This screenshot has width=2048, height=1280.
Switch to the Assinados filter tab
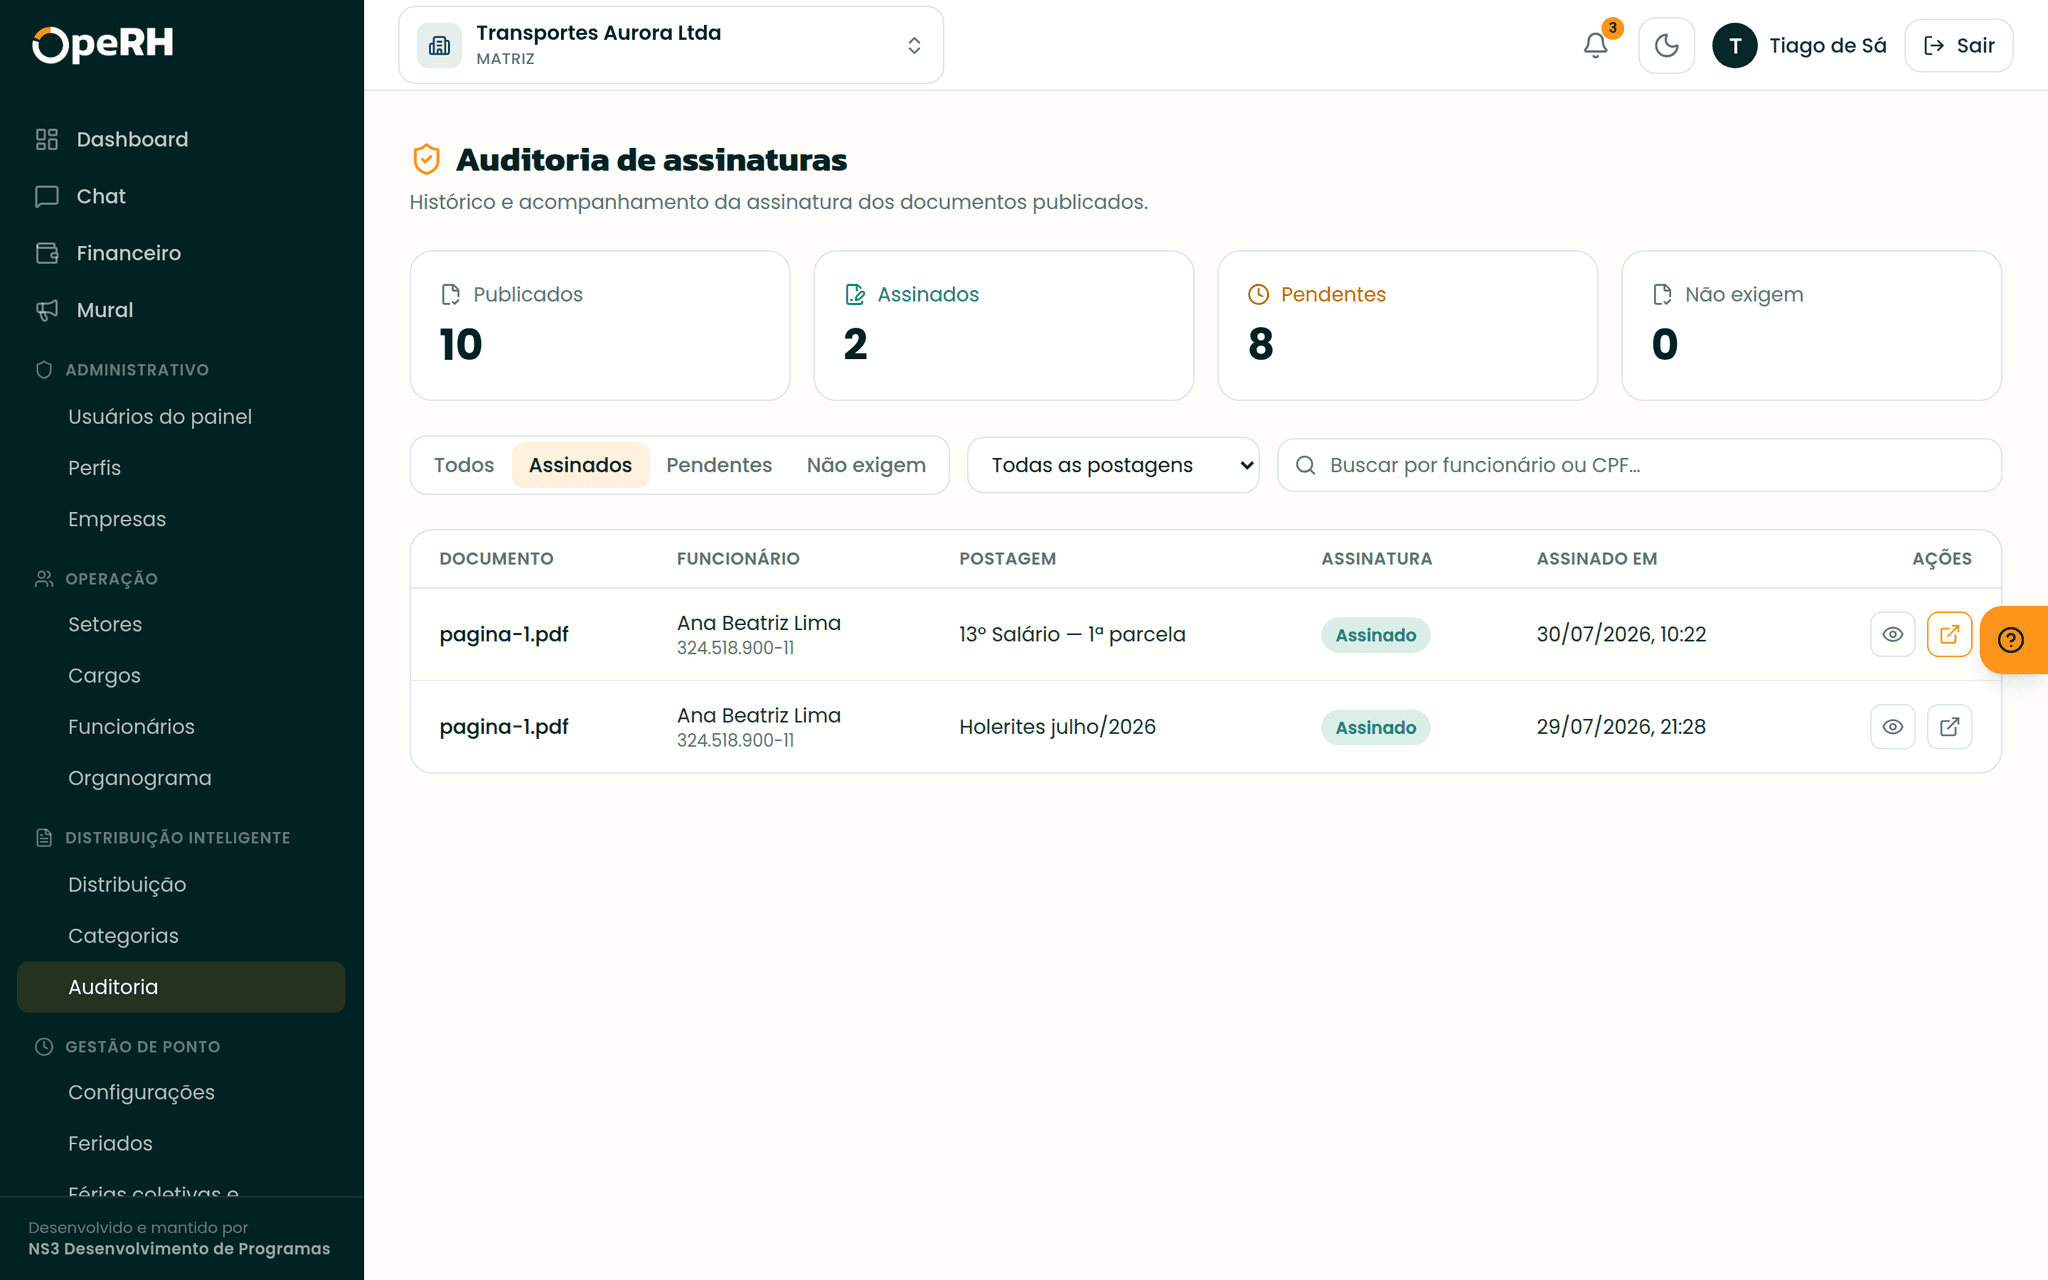click(x=580, y=465)
